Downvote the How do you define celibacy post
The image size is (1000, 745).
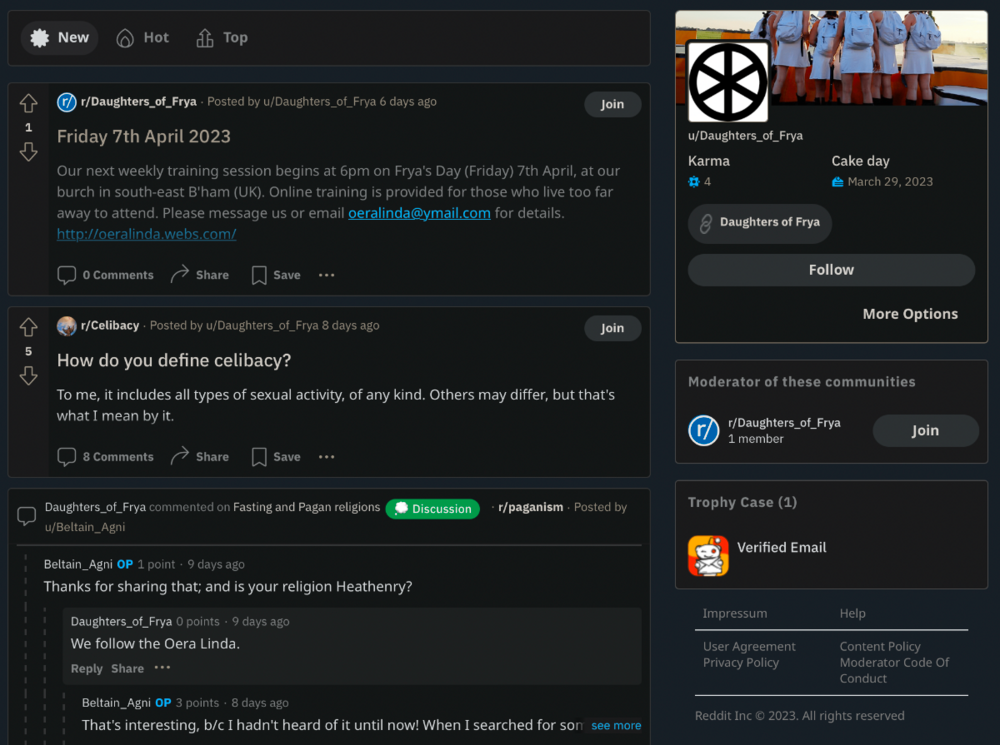click(x=28, y=376)
